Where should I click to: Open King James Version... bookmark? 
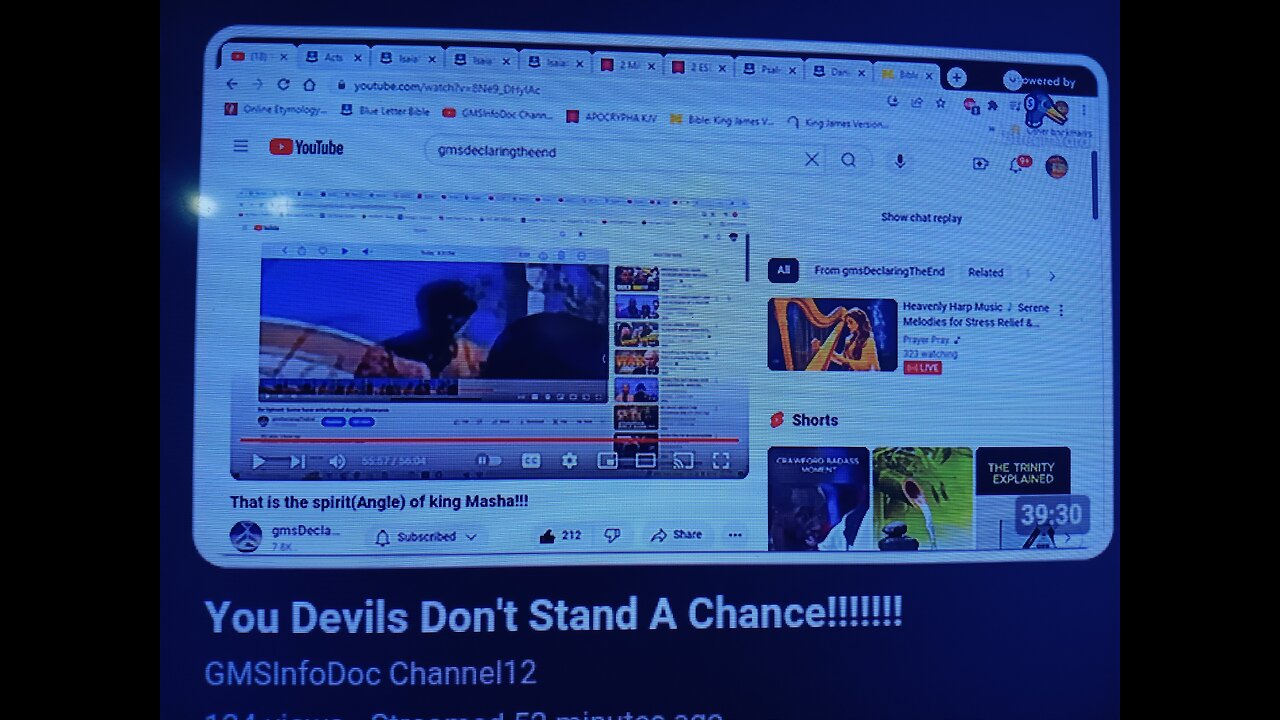tap(838, 123)
